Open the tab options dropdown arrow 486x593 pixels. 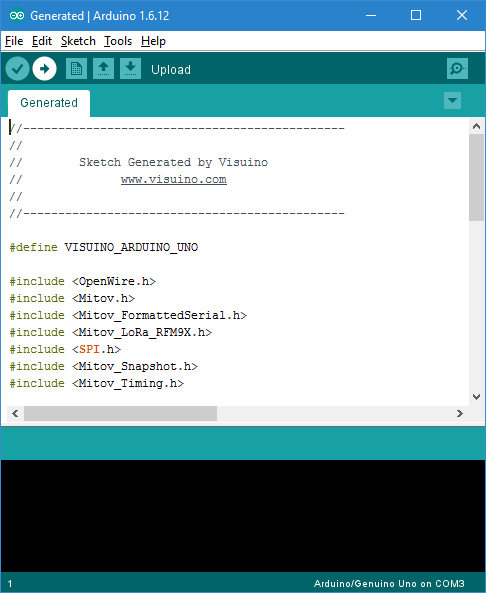[x=452, y=101]
